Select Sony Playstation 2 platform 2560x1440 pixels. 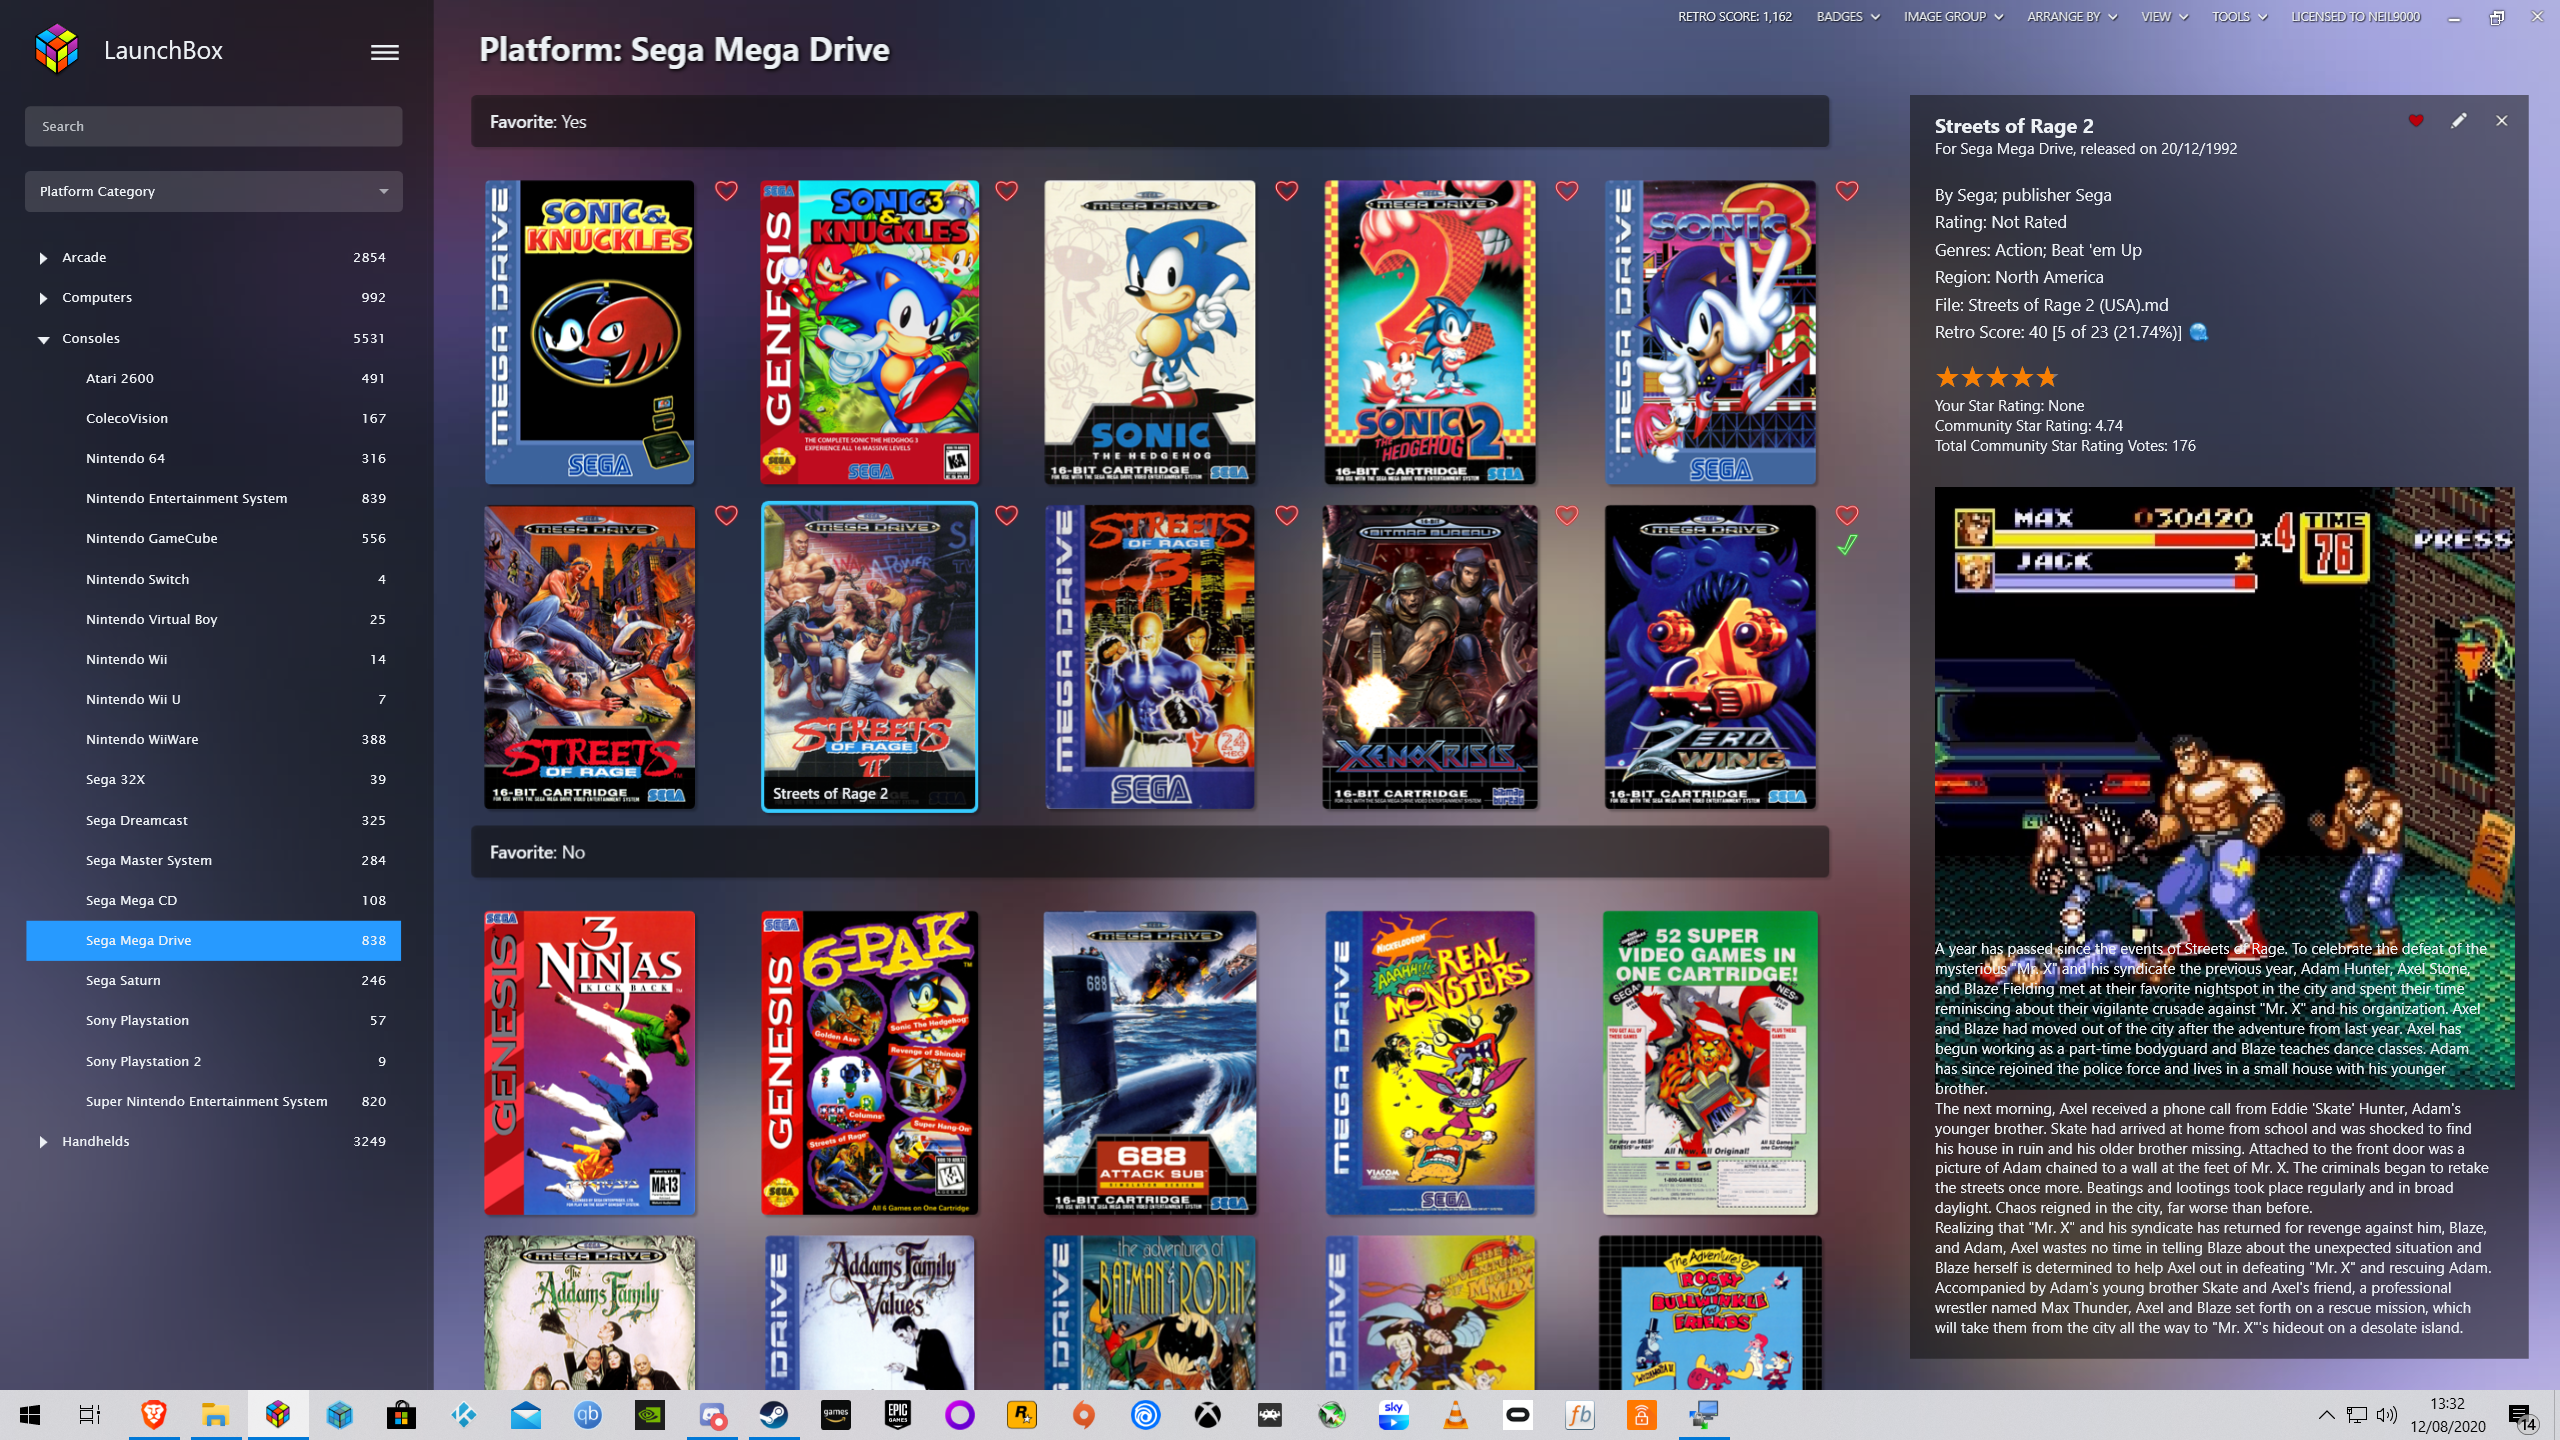(x=213, y=1061)
